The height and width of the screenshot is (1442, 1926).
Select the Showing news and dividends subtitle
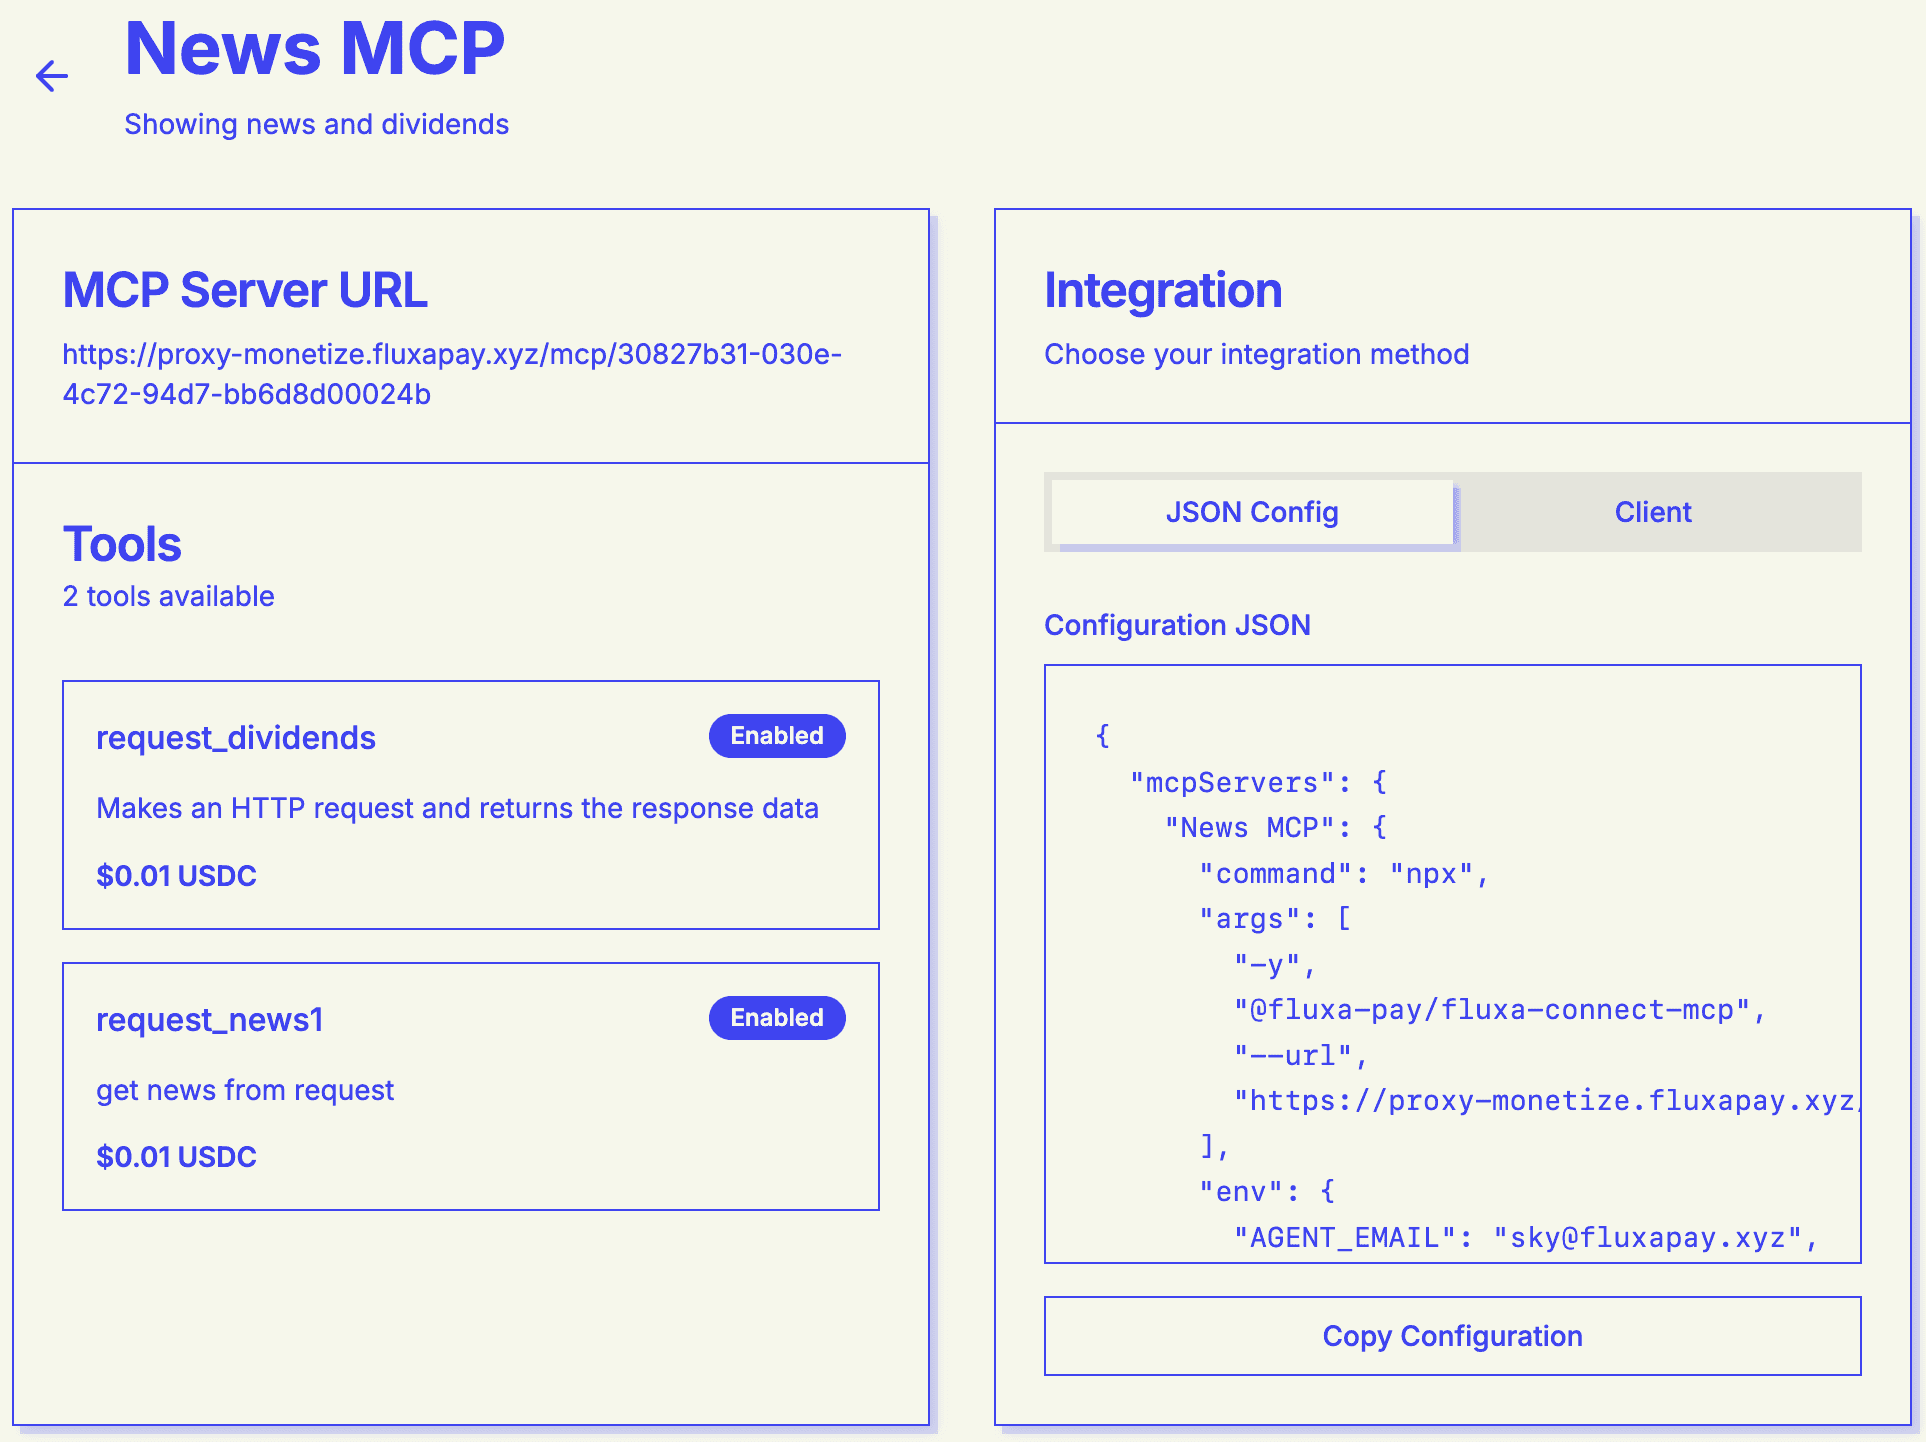point(317,123)
